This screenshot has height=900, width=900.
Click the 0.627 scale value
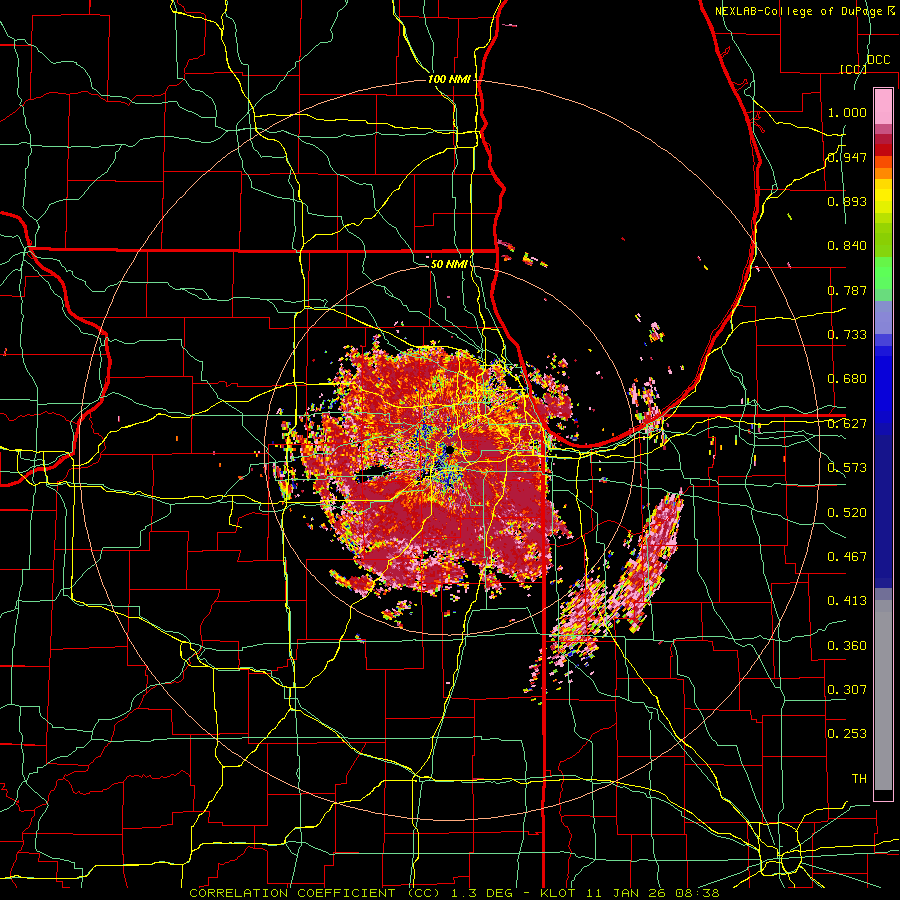[847, 424]
